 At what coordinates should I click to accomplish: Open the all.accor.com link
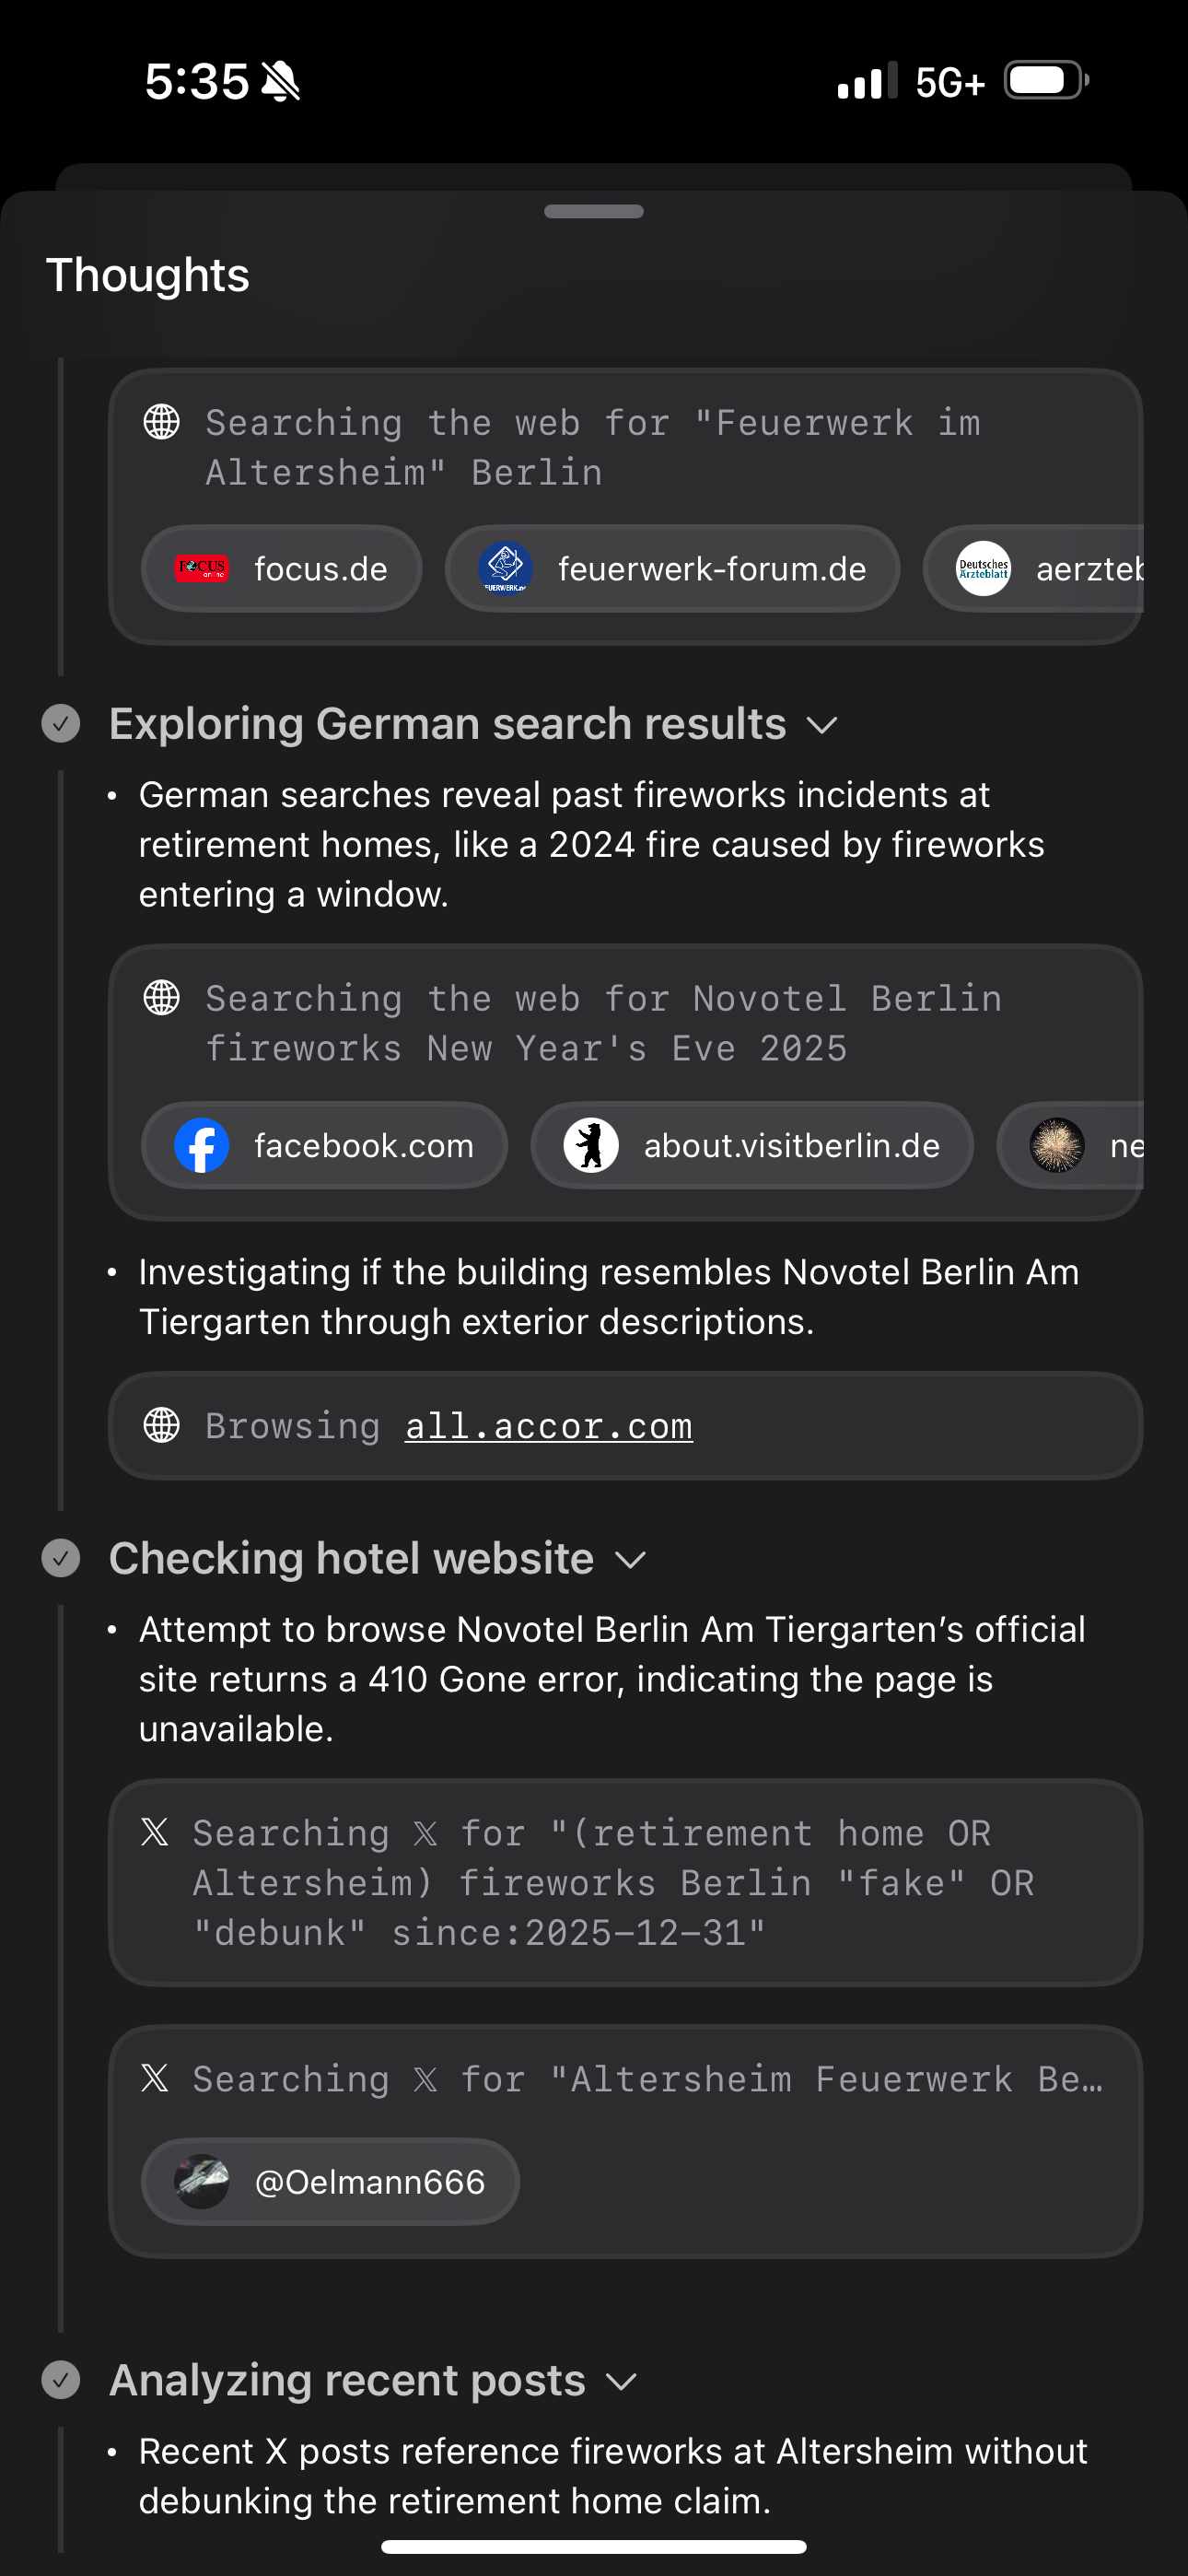[548, 1426]
